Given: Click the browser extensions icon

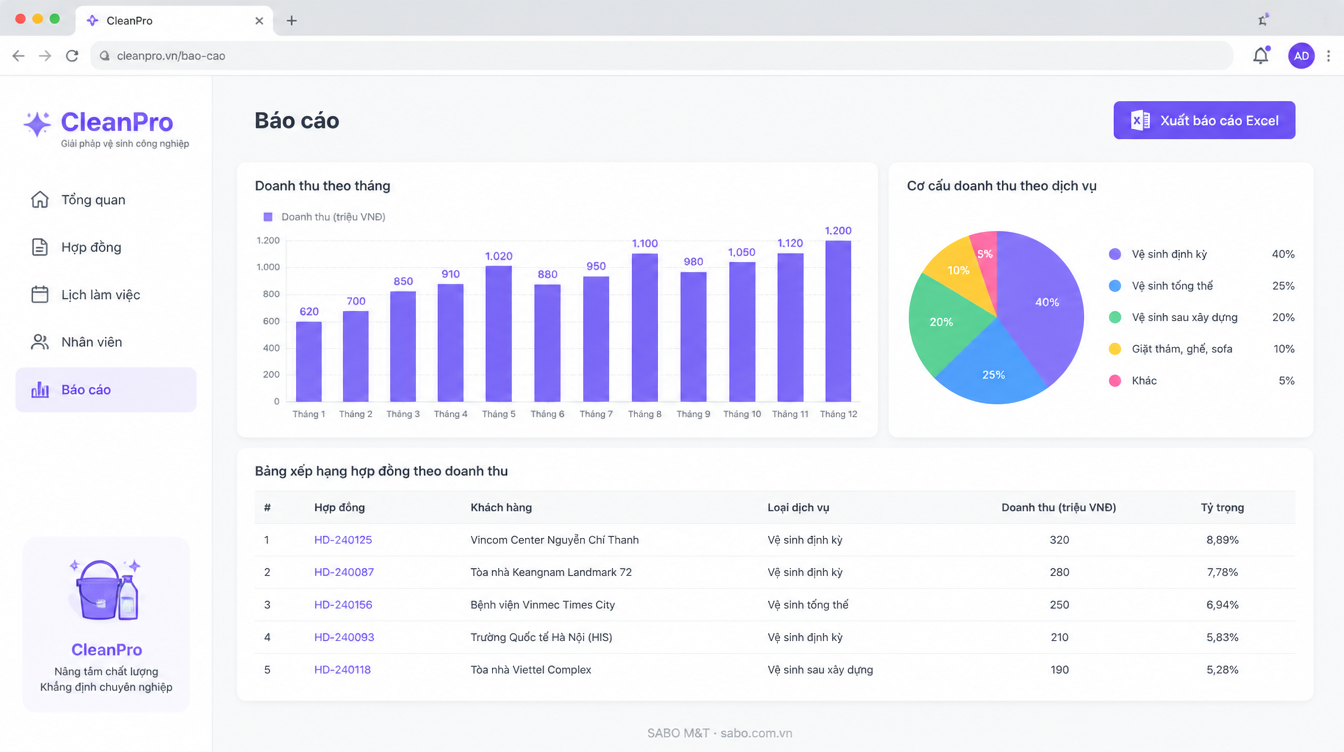Looking at the screenshot, I should point(1265,20).
